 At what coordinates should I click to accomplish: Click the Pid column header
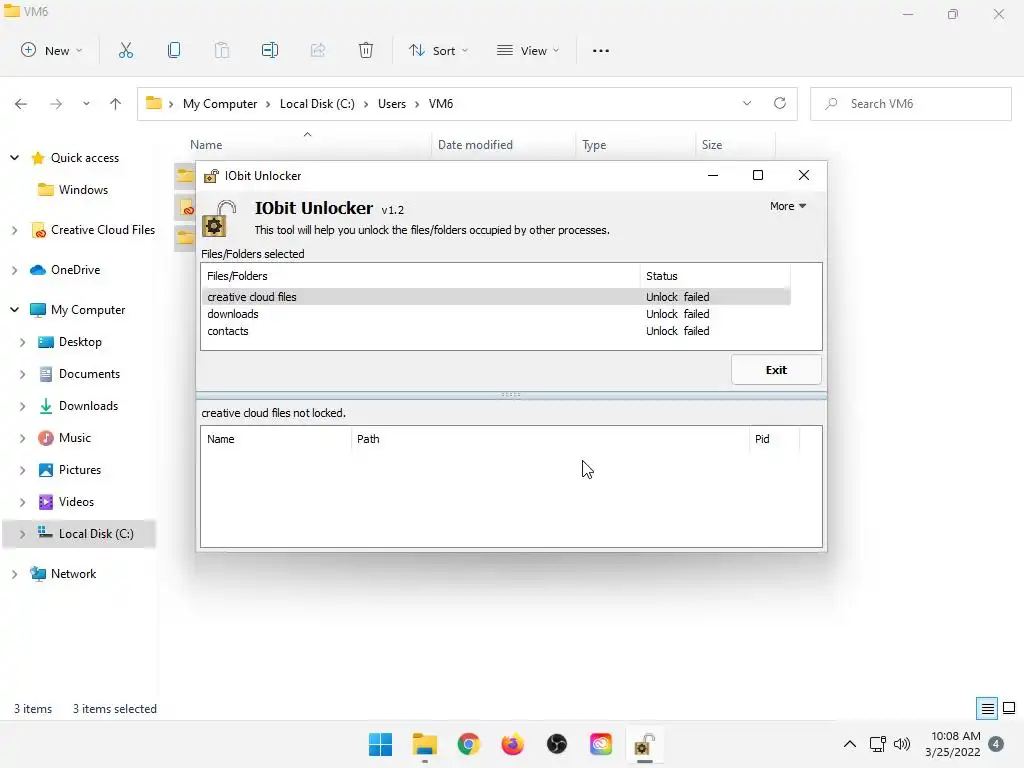click(774, 439)
